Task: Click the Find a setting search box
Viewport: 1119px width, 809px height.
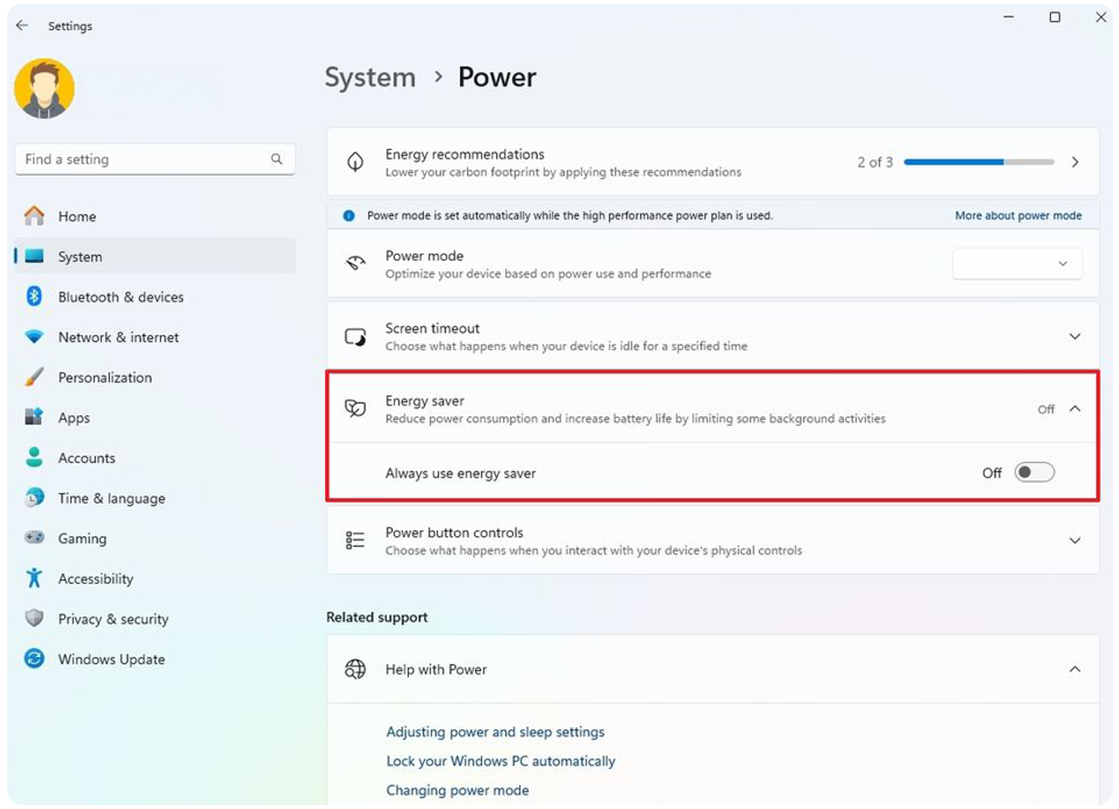Action: click(x=140, y=159)
